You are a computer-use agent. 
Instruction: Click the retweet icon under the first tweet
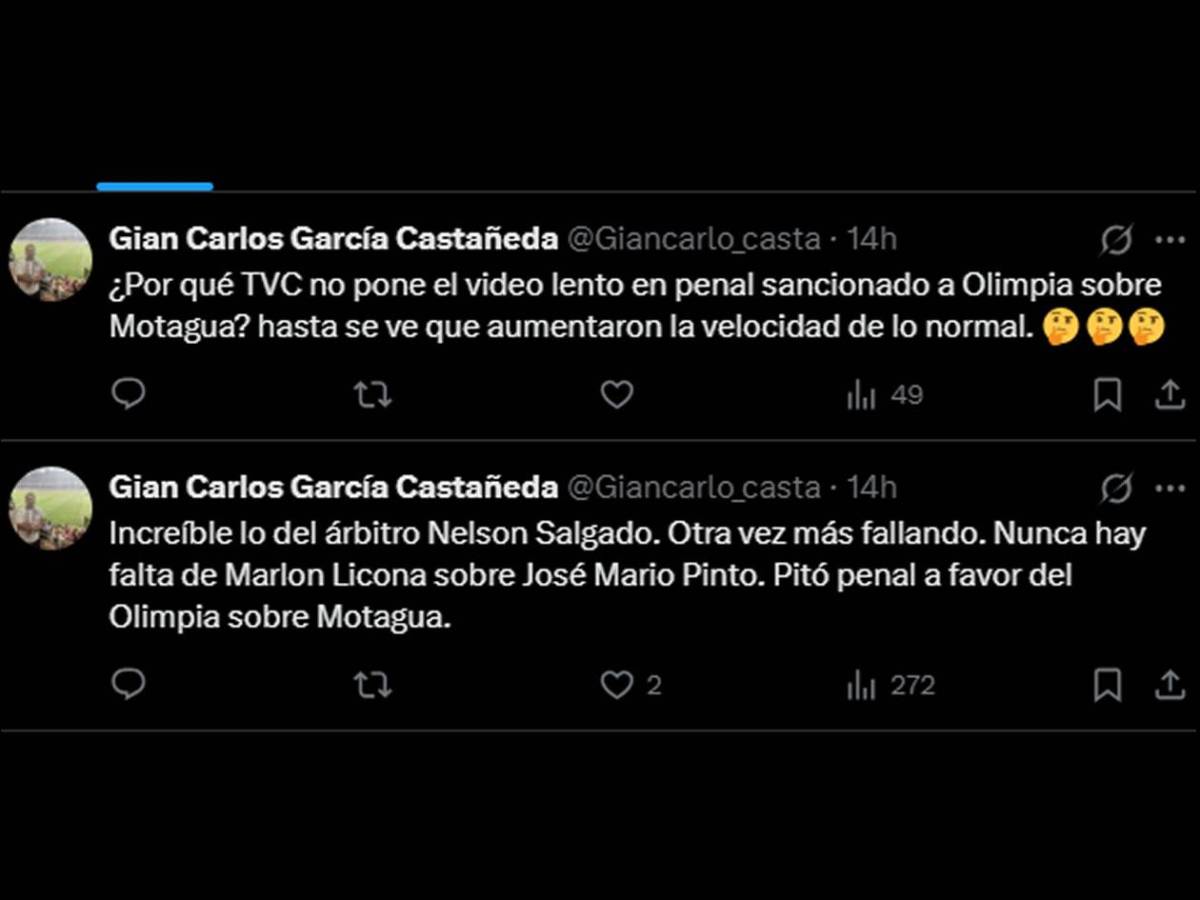tap(371, 394)
